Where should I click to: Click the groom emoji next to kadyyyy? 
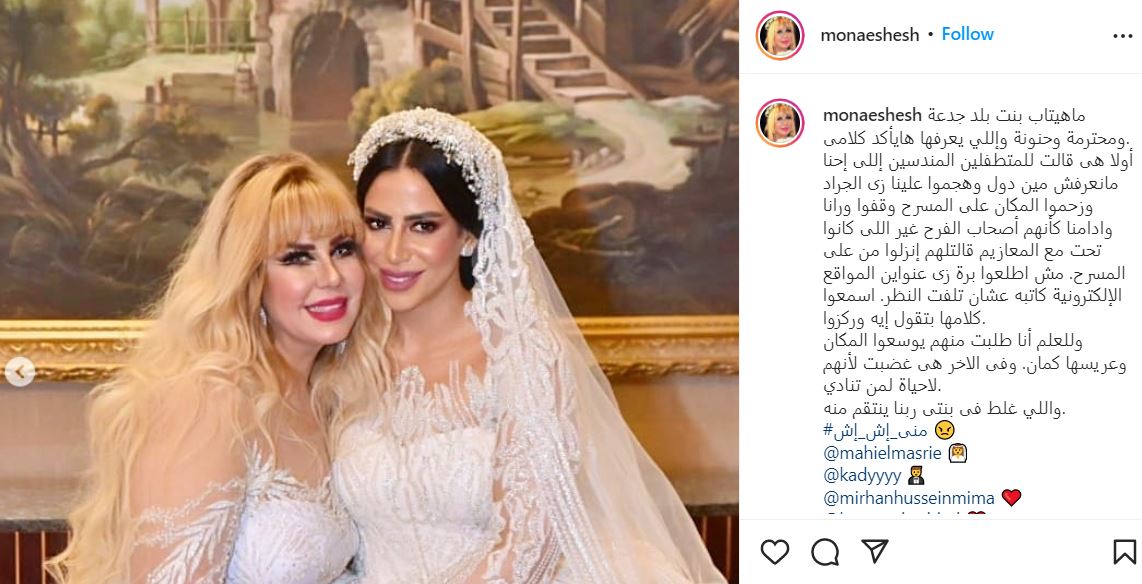[917, 476]
